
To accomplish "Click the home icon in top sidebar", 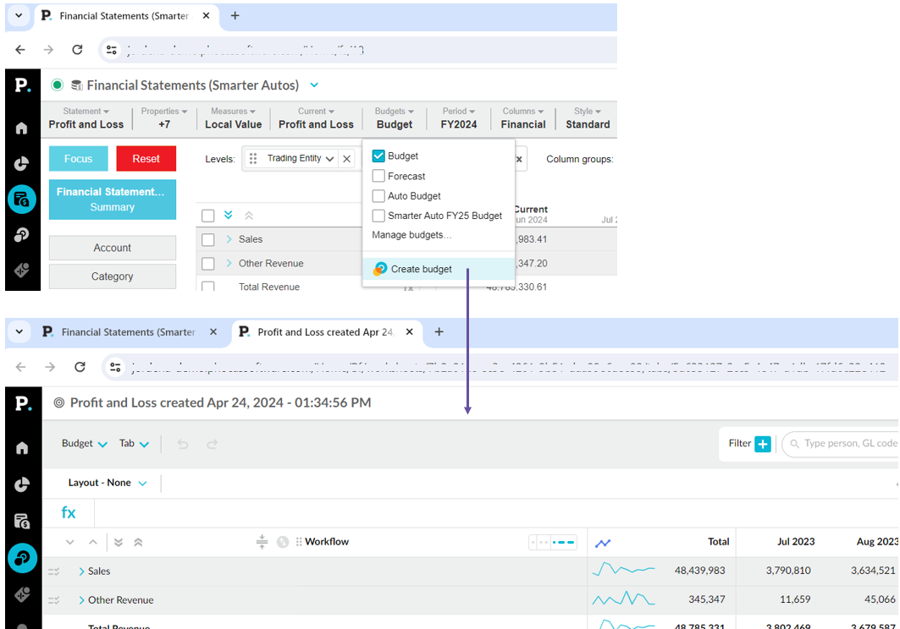I will click(22, 128).
